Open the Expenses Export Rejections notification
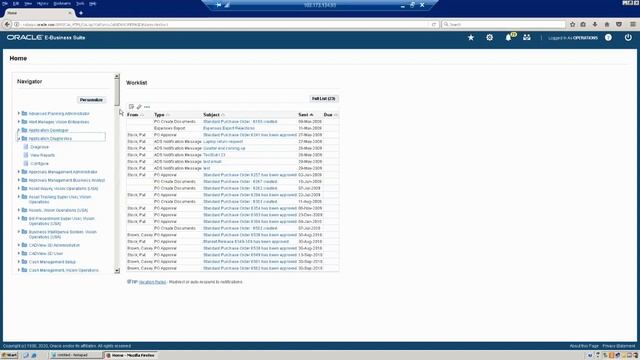640x360 pixels. pyautogui.click(x=229, y=128)
